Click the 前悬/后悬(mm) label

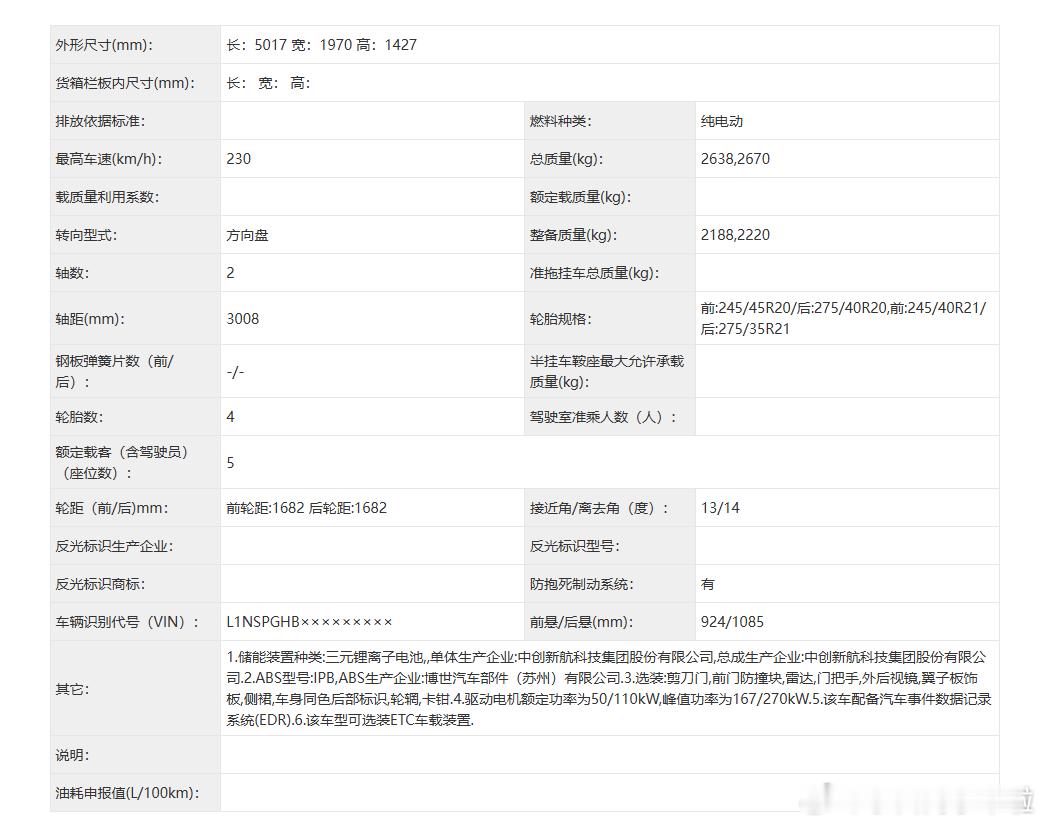point(581,623)
